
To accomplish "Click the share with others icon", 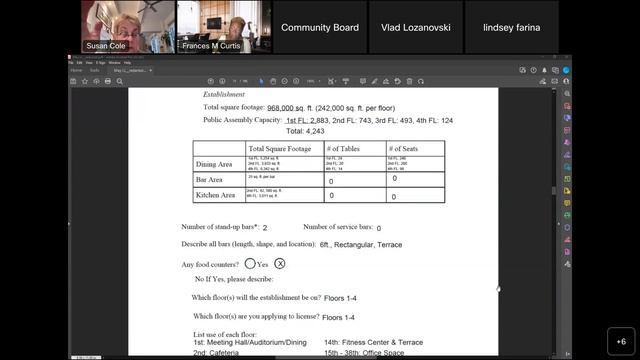I will 566,81.
